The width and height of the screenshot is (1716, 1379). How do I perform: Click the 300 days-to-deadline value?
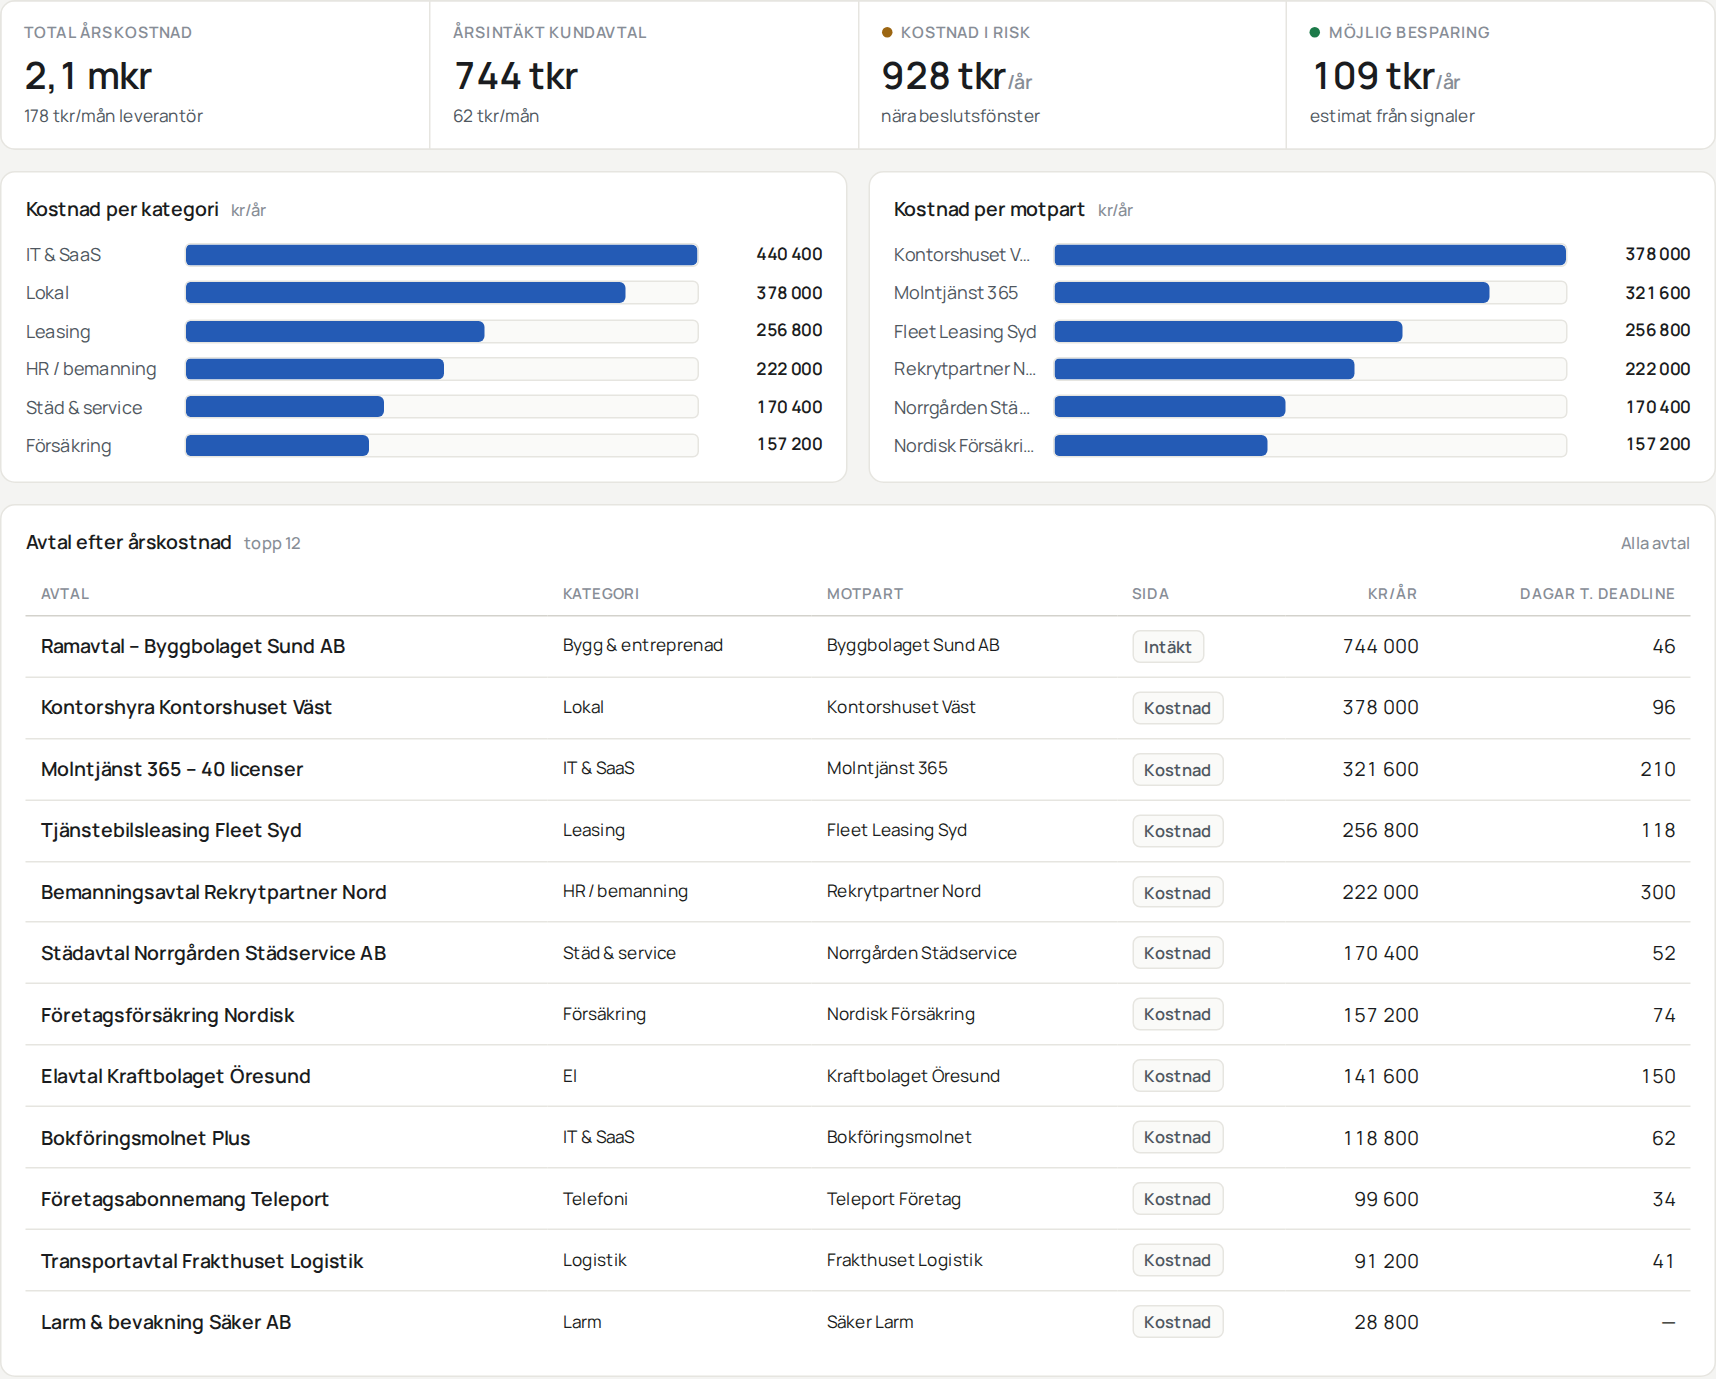tap(1658, 892)
